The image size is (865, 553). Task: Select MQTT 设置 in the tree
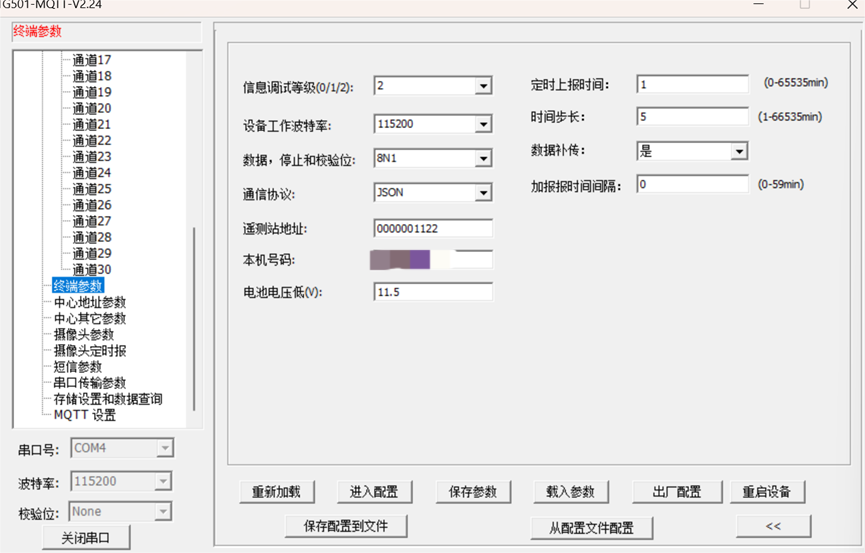tap(84, 415)
